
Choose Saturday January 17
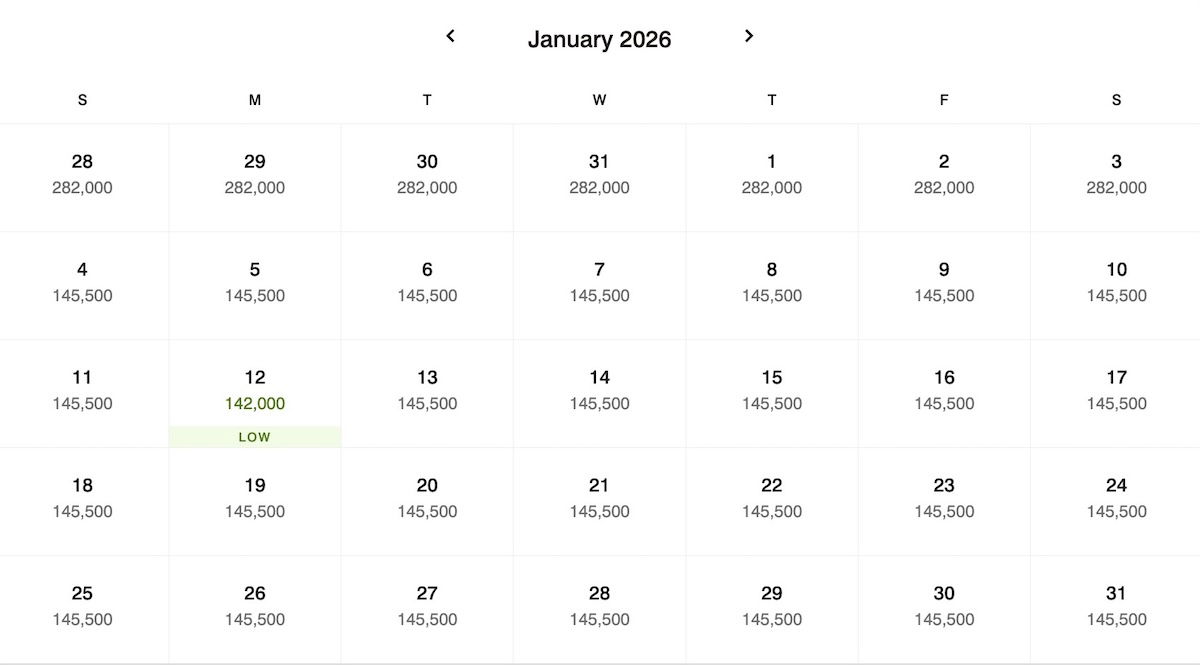1116,390
